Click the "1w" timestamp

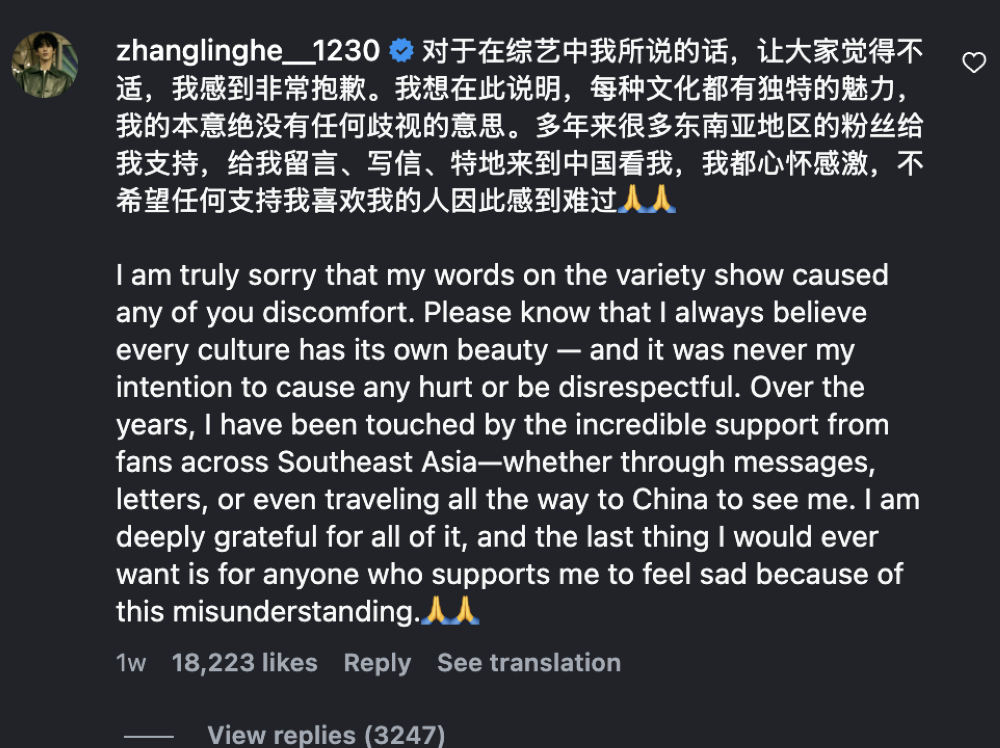point(131,662)
